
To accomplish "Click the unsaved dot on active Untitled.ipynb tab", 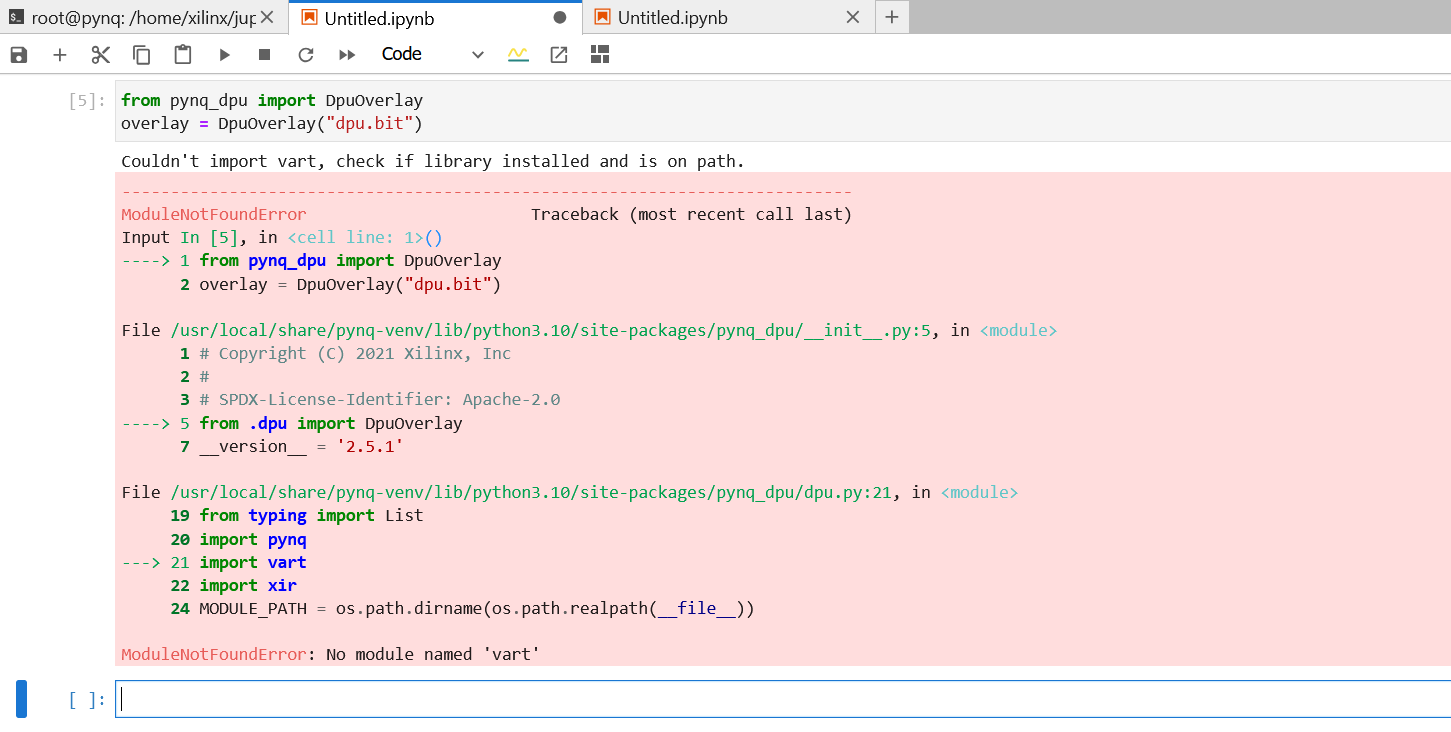I will coord(560,17).
